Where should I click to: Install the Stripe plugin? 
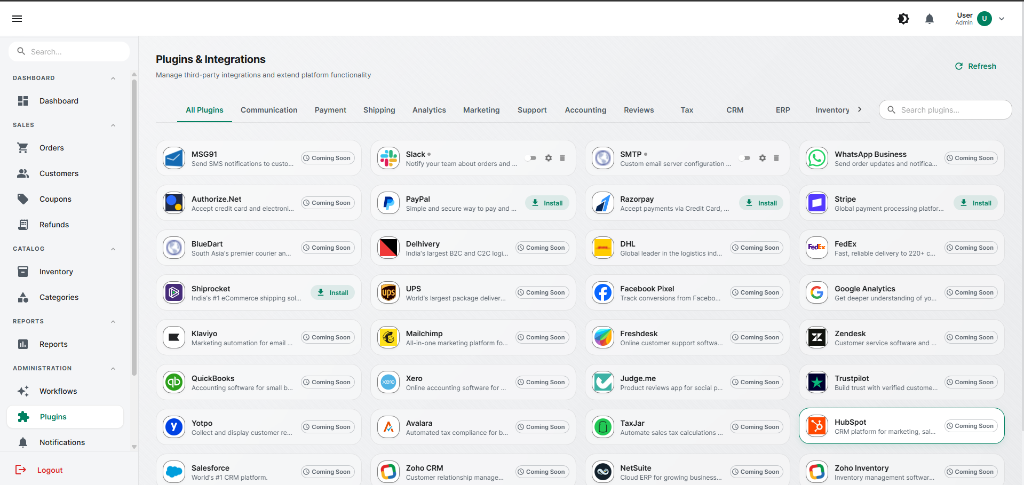click(x=976, y=203)
